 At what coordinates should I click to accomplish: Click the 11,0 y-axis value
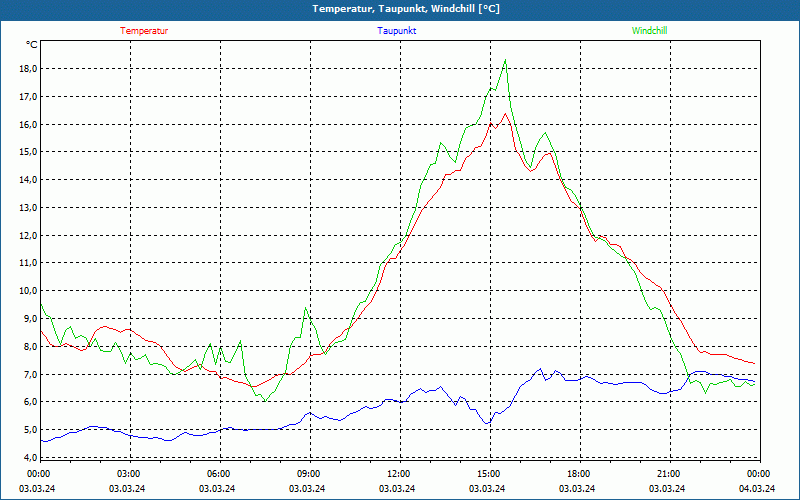point(28,263)
